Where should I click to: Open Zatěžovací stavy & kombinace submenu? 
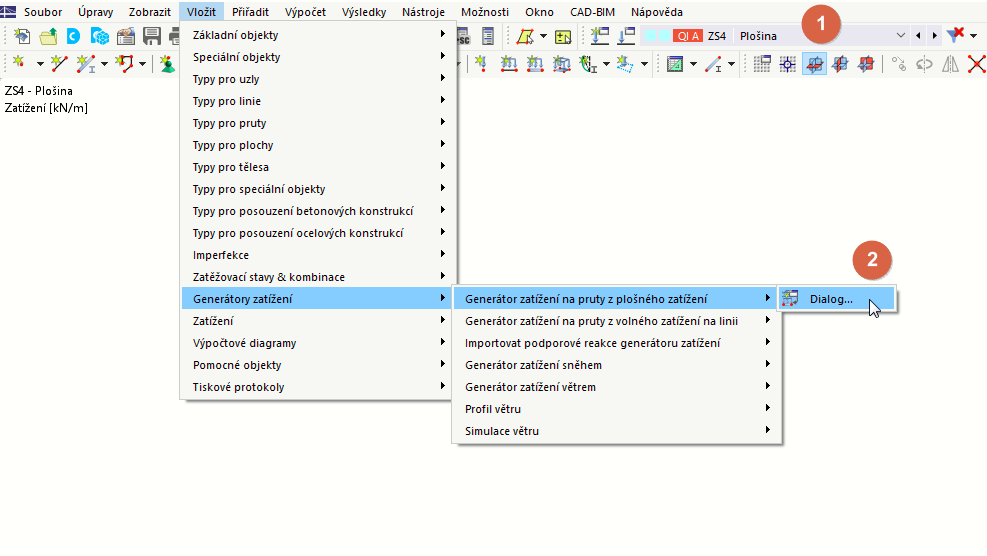click(319, 277)
